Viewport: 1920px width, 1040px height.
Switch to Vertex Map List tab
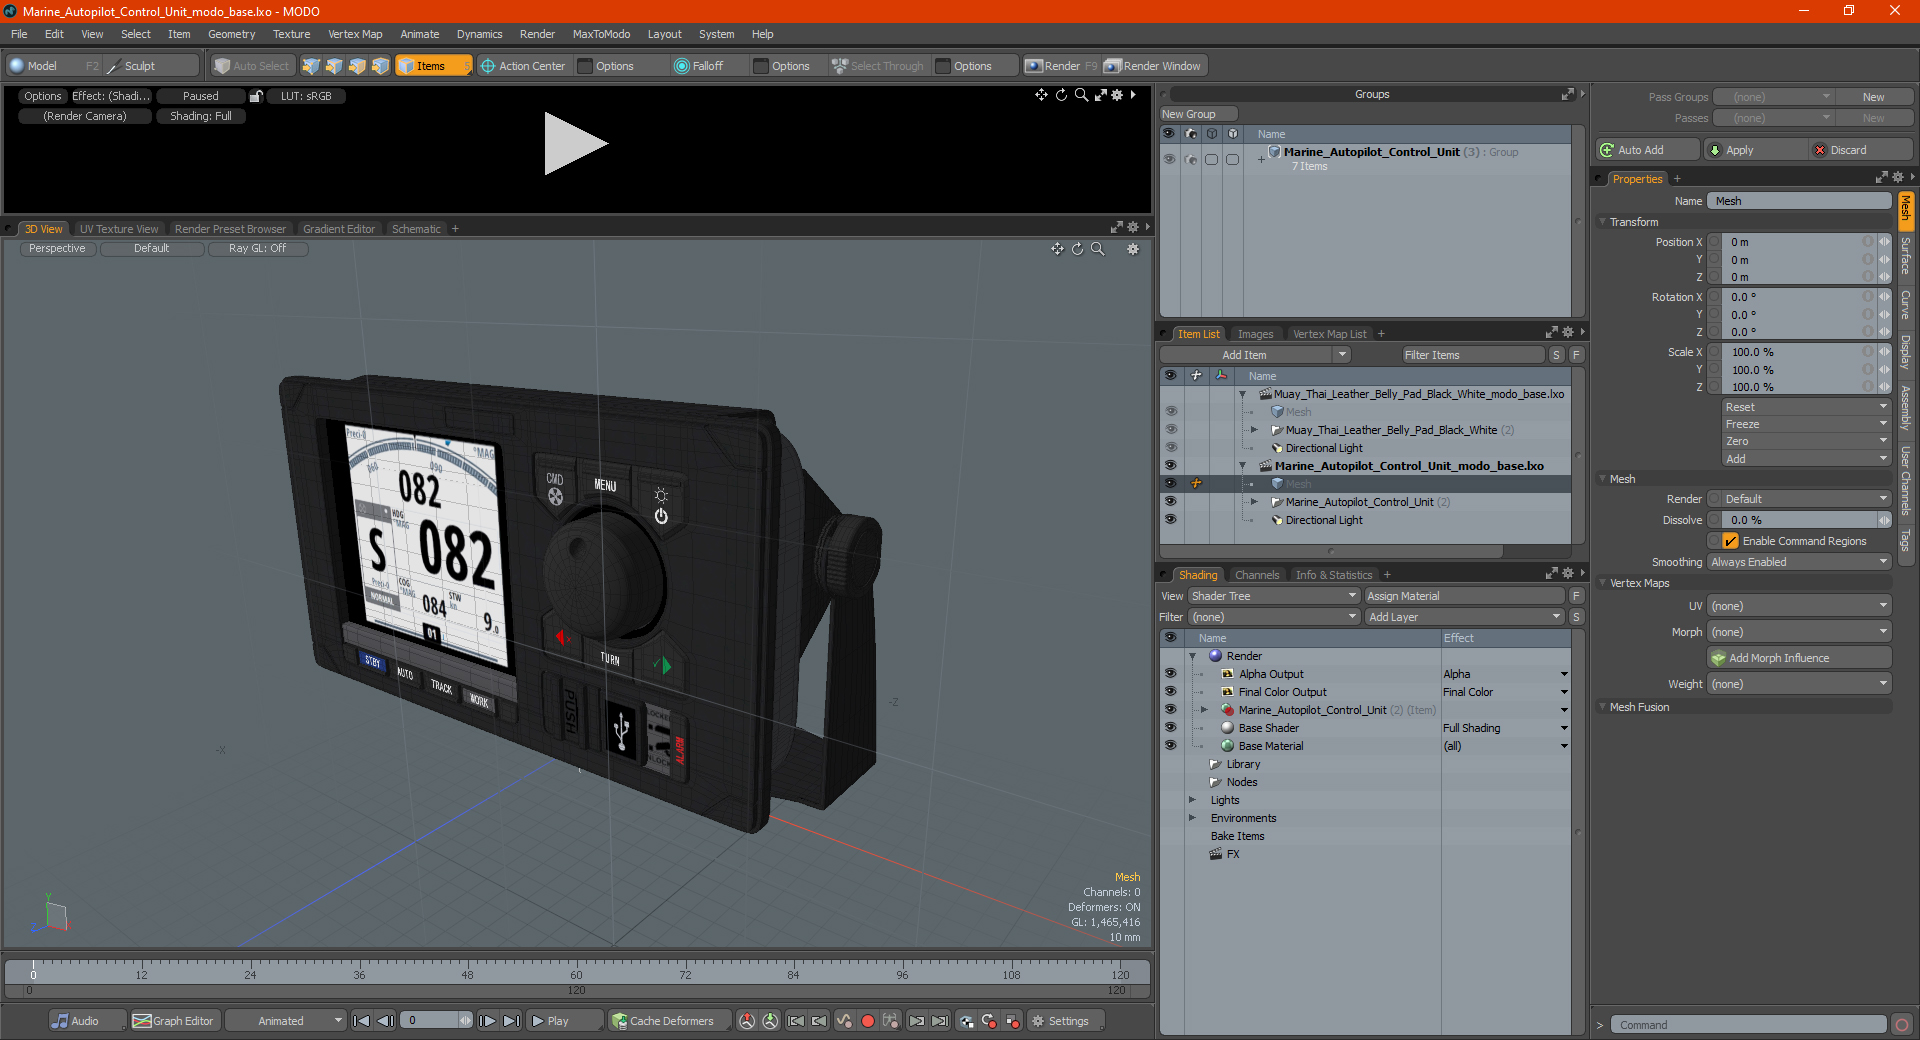point(1329,334)
